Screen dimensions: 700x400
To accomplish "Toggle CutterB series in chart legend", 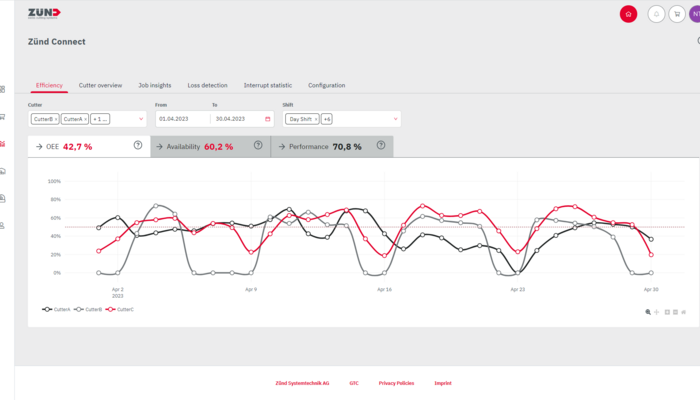I will pos(88,309).
